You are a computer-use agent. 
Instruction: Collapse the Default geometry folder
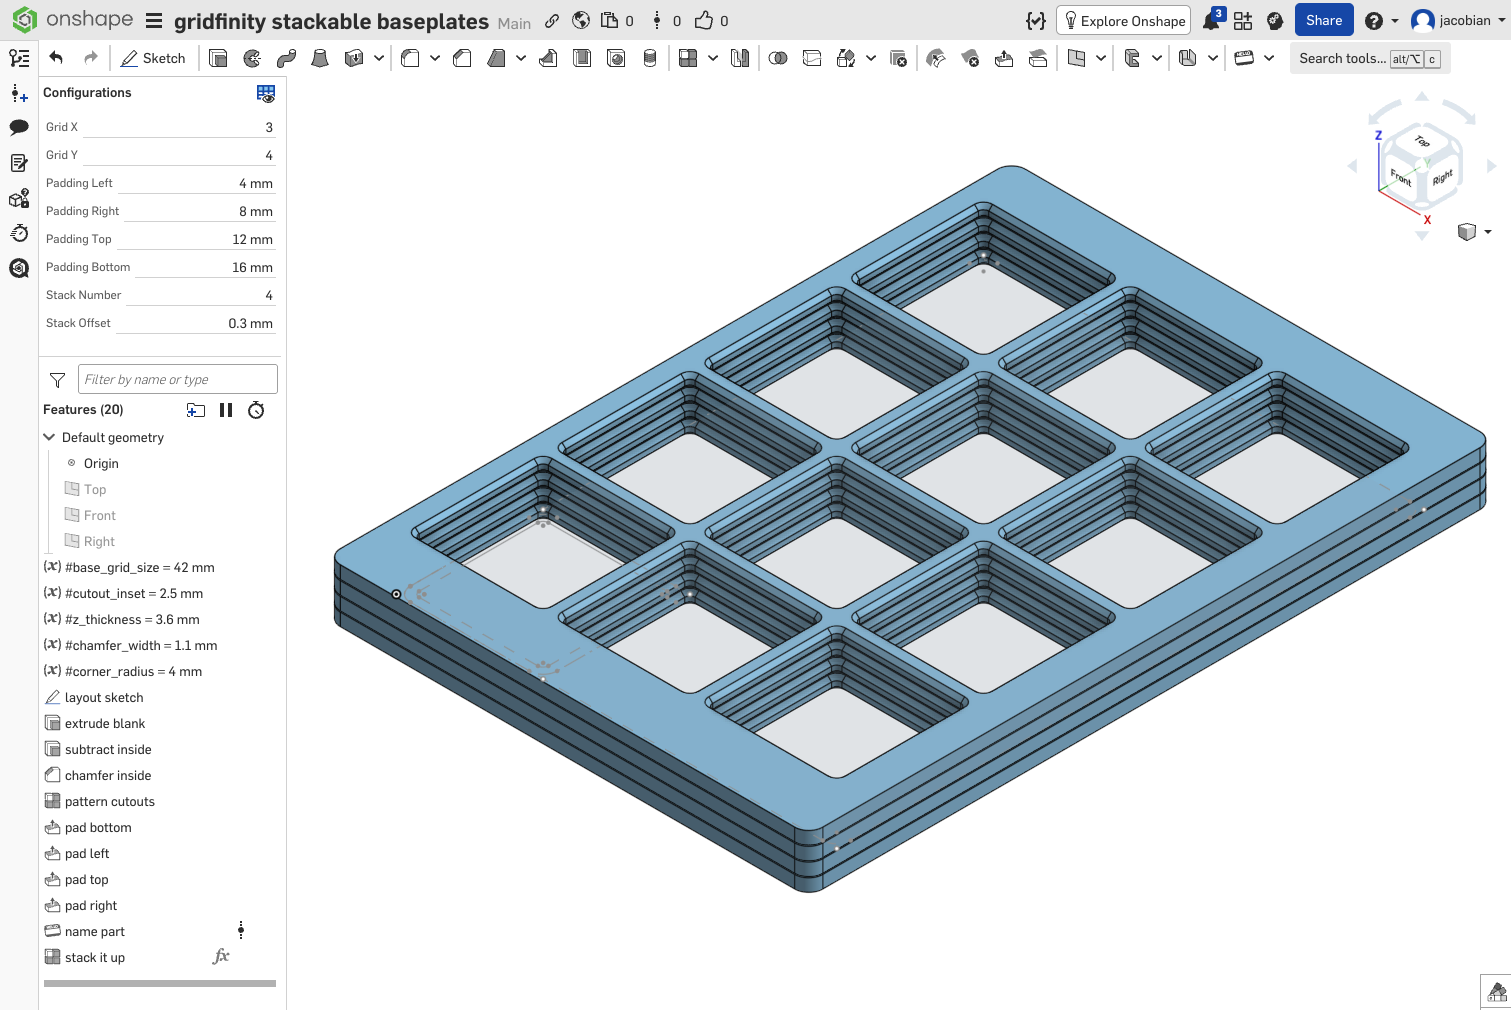(x=49, y=437)
